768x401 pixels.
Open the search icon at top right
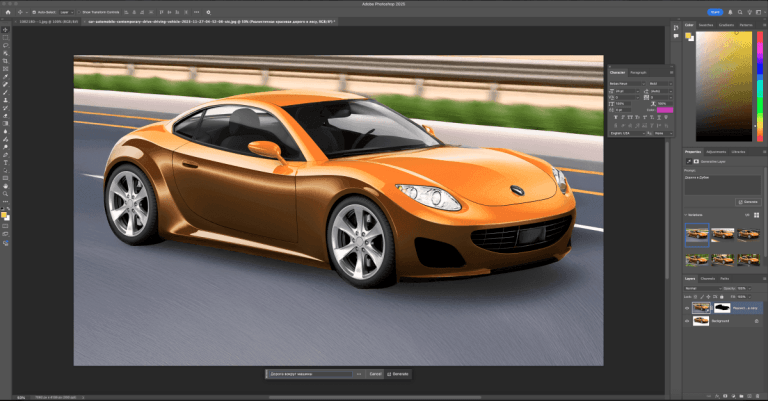tap(741, 12)
